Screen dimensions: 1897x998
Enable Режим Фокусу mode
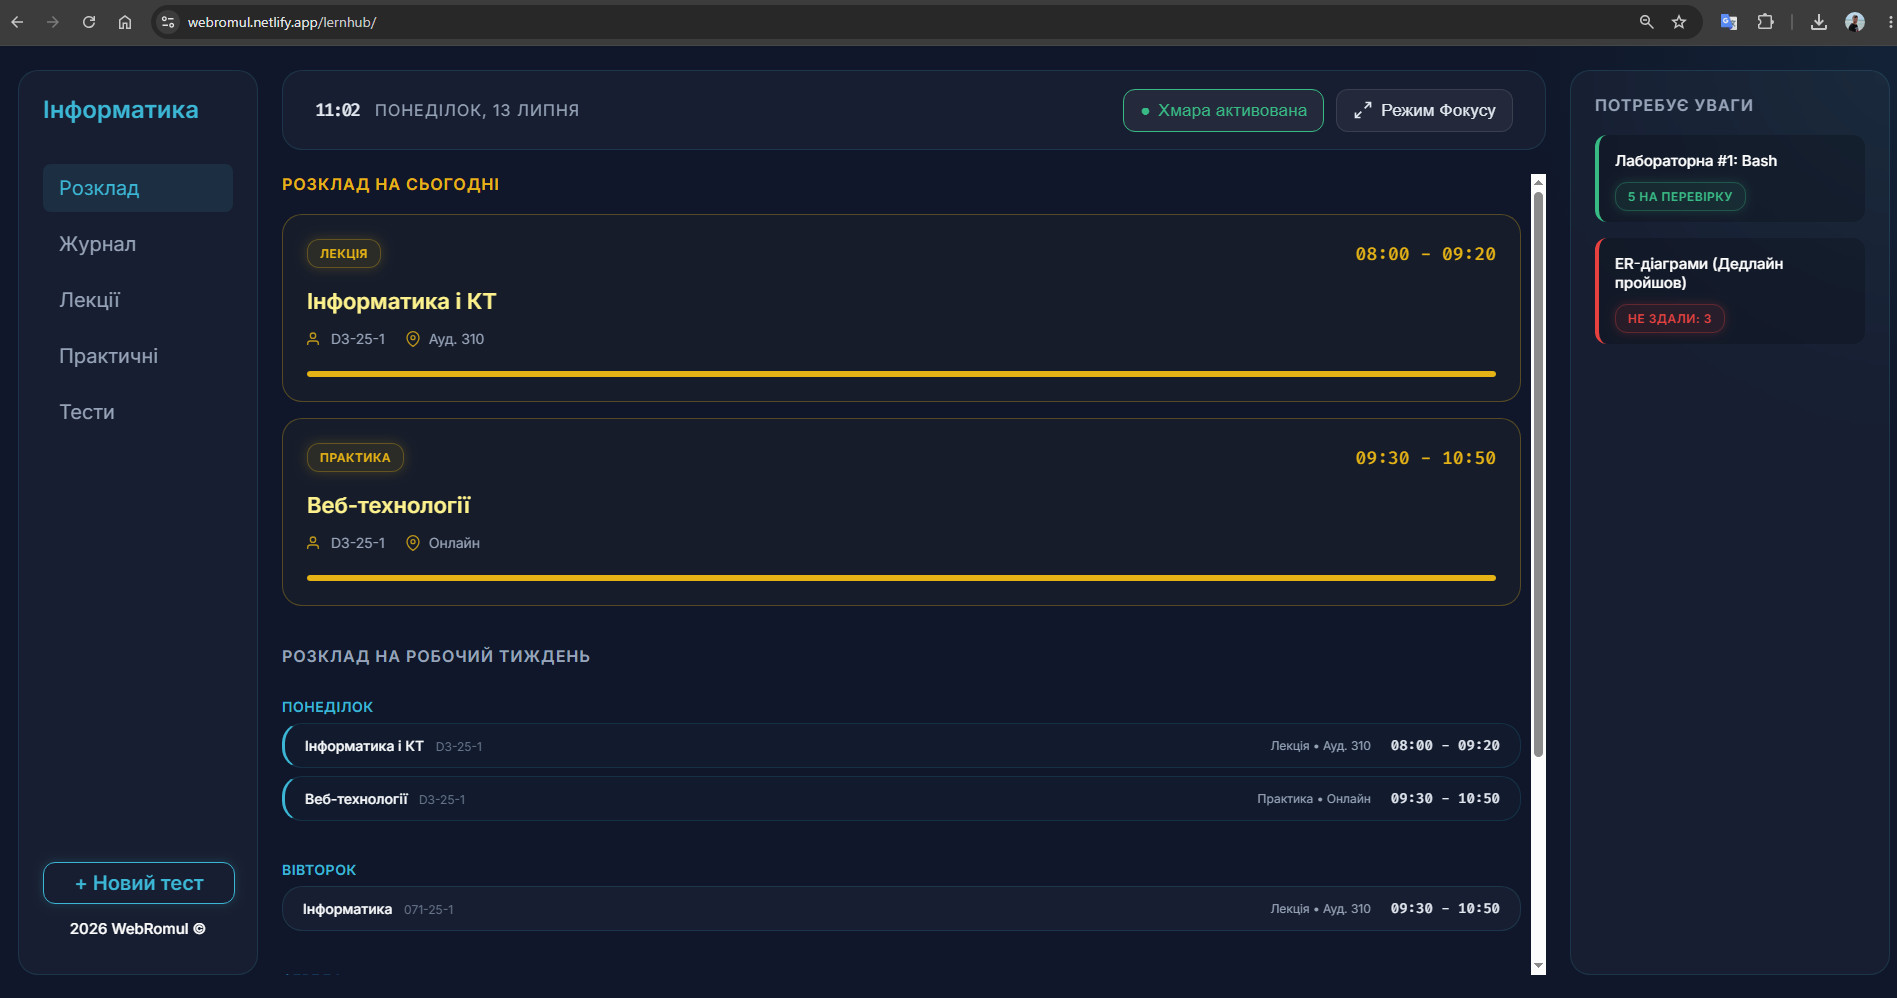tap(1424, 110)
